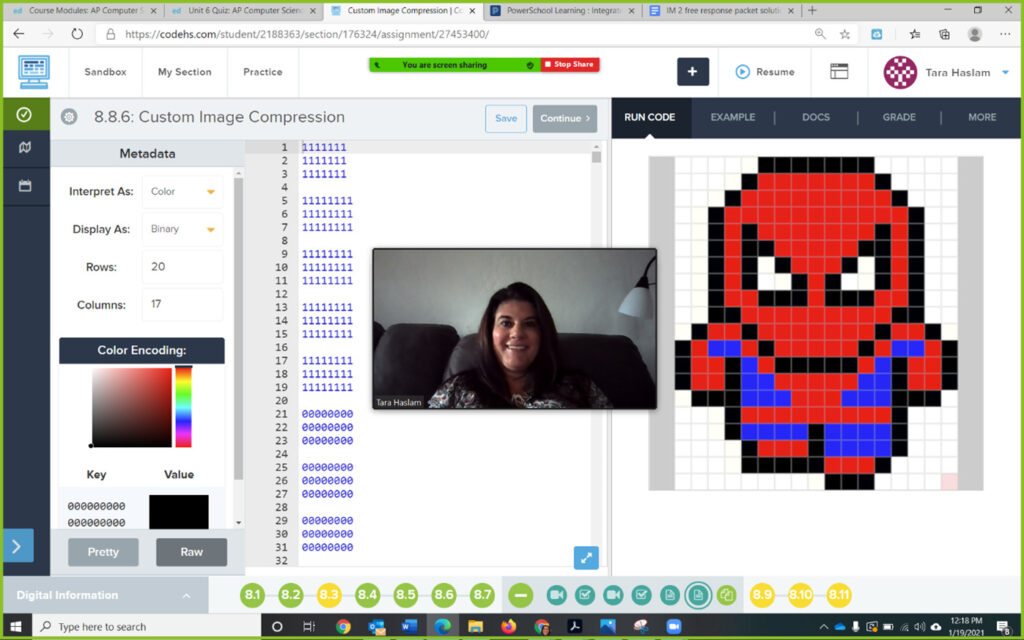Collapse module with the green minus button
1024x640 pixels.
point(519,595)
